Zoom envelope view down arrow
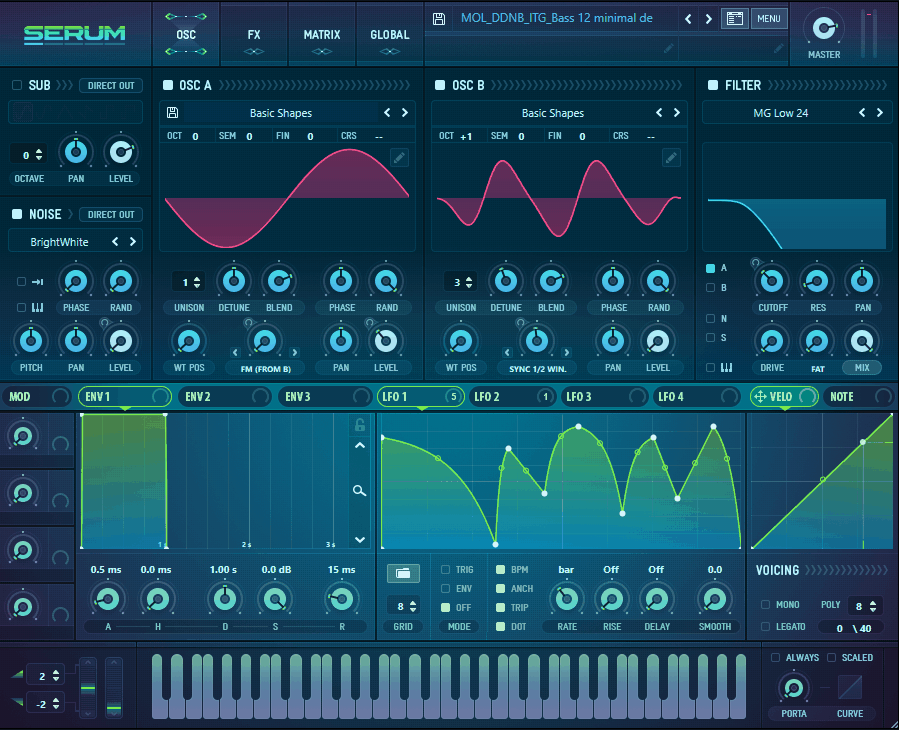This screenshot has height=730, width=899. (x=359, y=540)
